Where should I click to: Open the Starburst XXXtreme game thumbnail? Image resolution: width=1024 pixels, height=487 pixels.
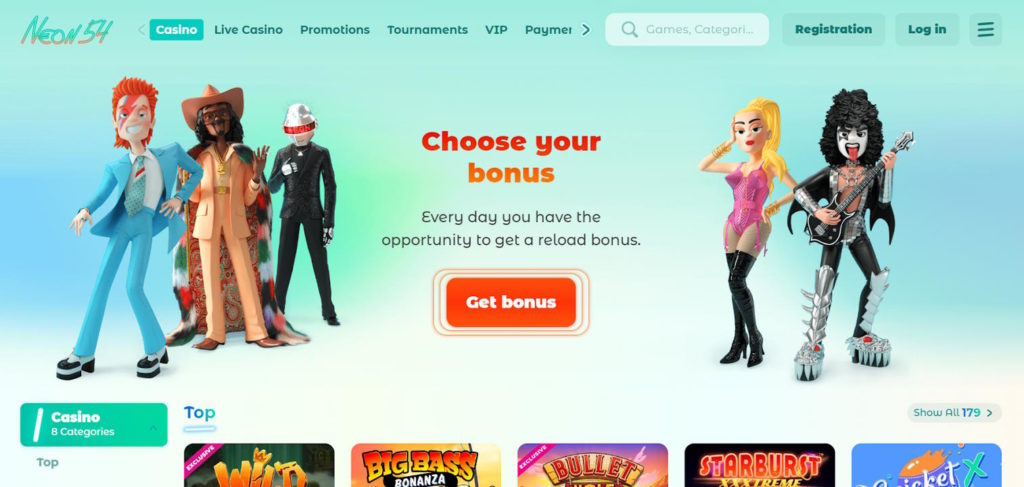tap(760, 465)
